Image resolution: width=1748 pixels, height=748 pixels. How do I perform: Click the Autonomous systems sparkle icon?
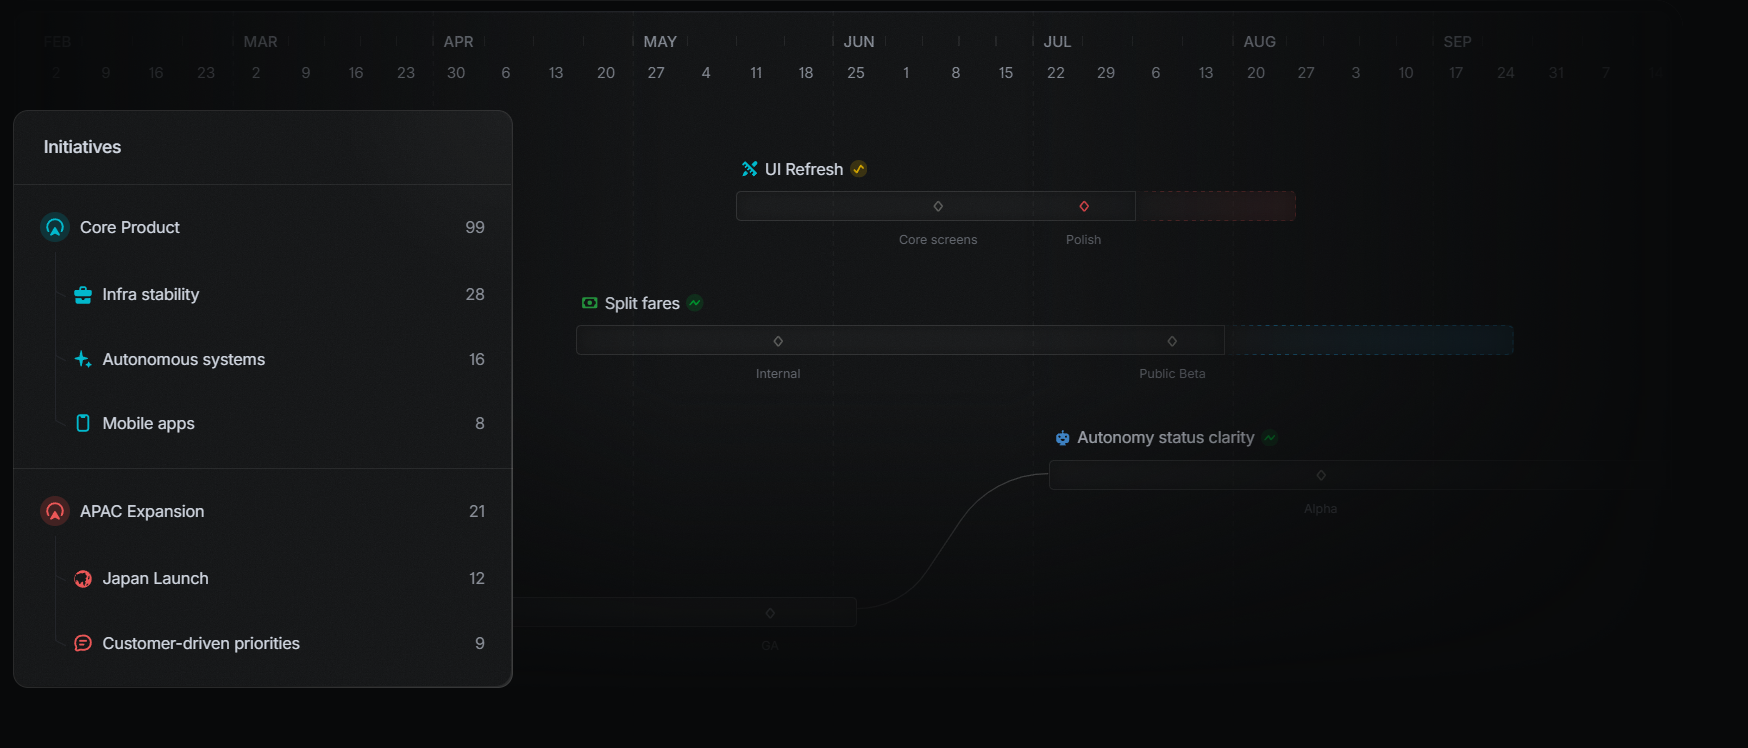pyautogui.click(x=83, y=359)
